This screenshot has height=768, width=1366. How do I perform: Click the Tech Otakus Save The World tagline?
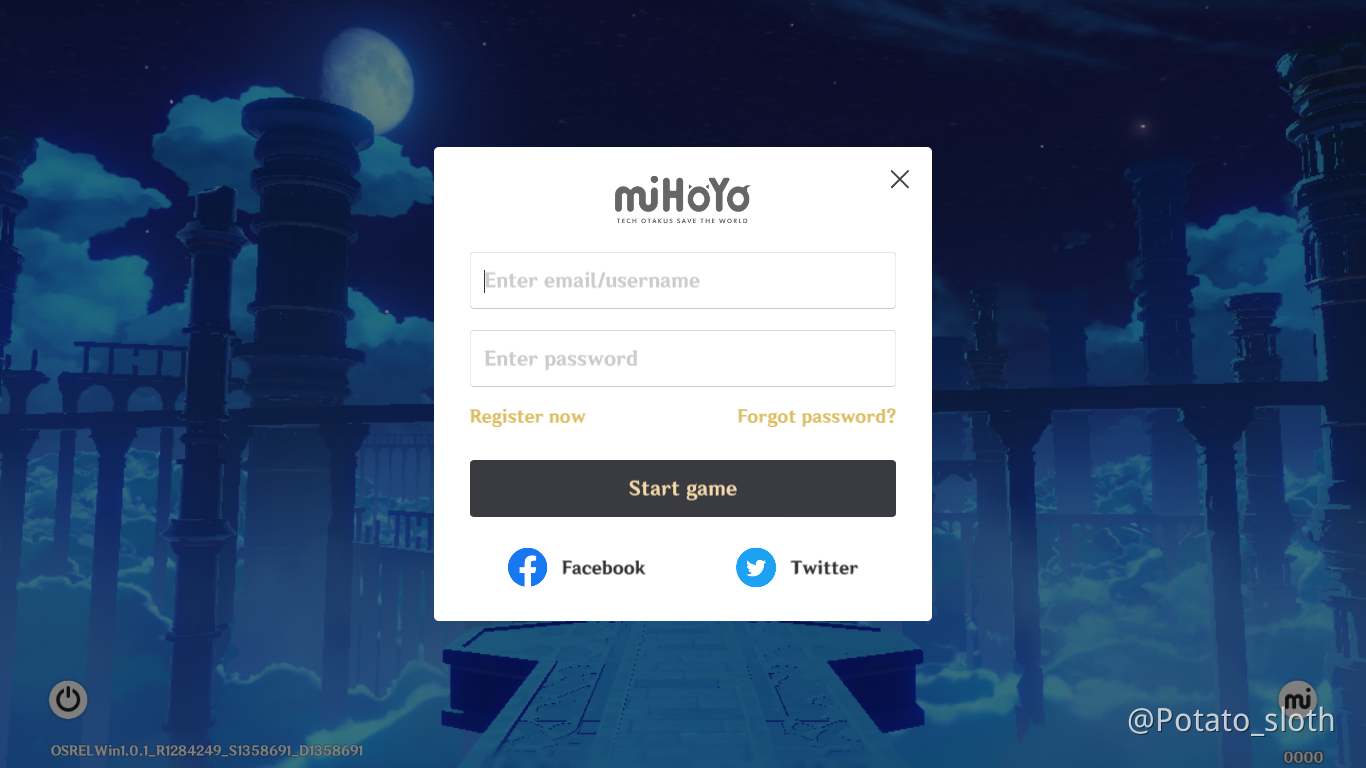682,220
